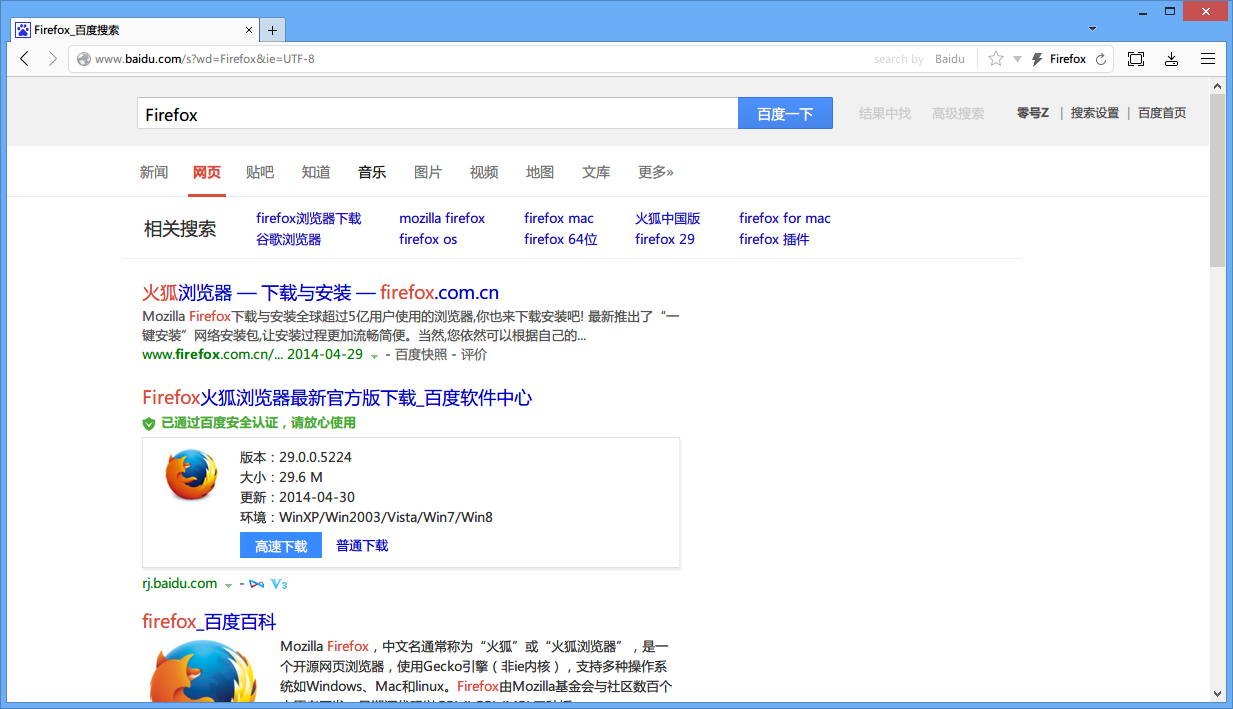The height and width of the screenshot is (709, 1233).
Task: Click the Baidu search input containing Firefox
Action: pyautogui.click(x=437, y=114)
